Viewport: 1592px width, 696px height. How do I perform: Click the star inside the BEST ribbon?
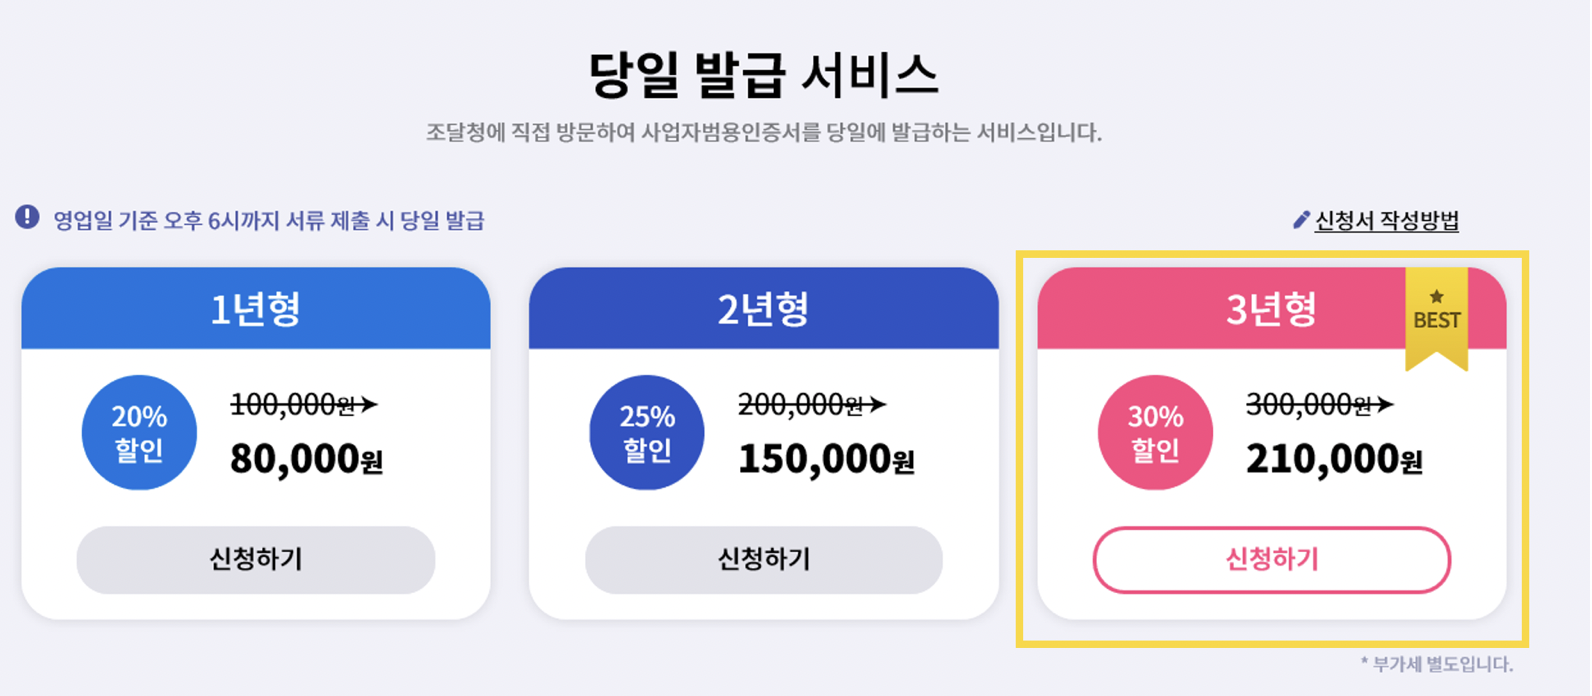[1437, 297]
